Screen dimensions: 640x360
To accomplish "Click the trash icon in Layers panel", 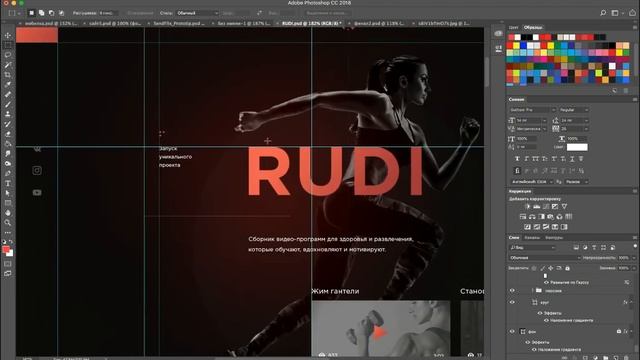I will pyautogui.click(x=626, y=358).
